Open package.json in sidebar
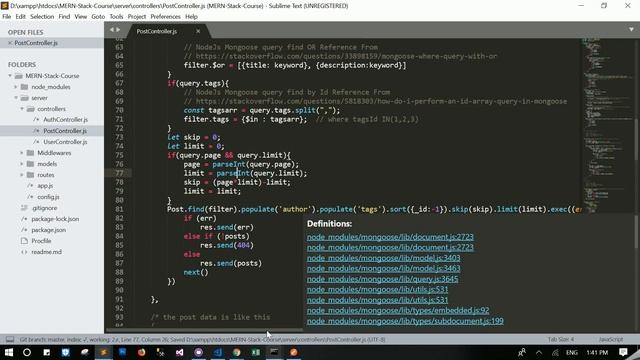Image resolution: width=640 pixels, height=360 pixels. 49,230
